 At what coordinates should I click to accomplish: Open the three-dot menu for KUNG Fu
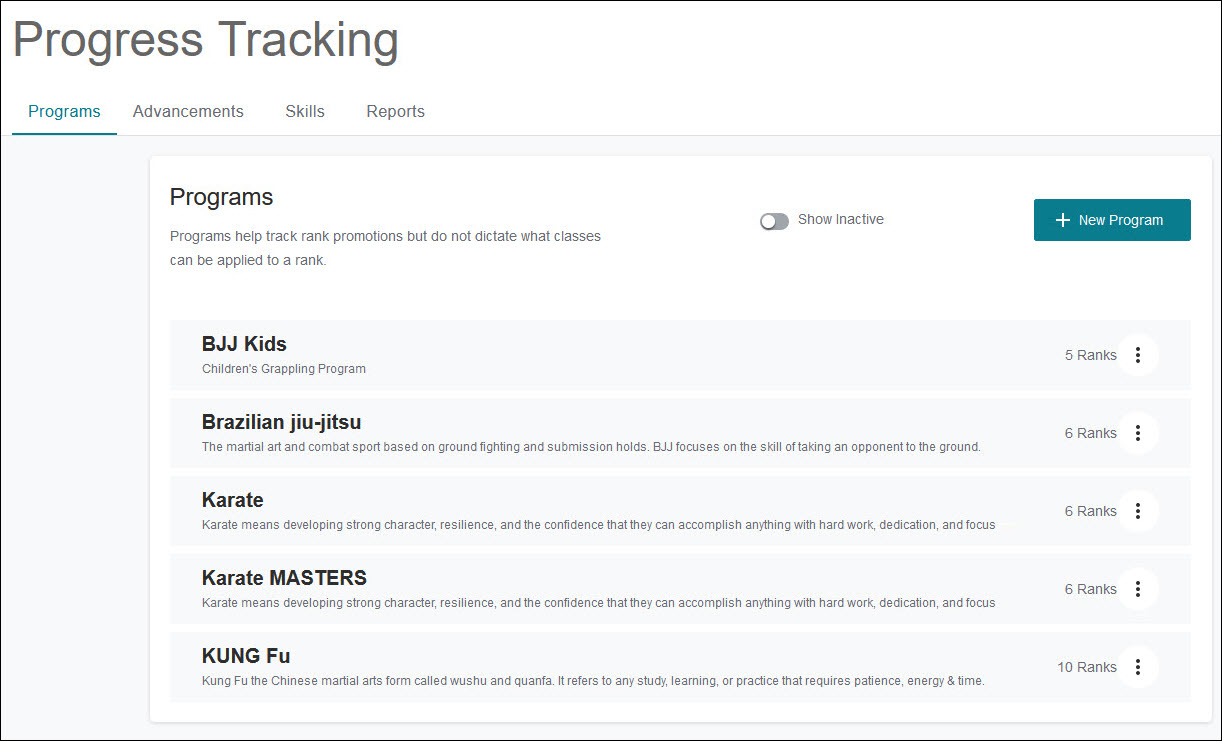[1137, 667]
